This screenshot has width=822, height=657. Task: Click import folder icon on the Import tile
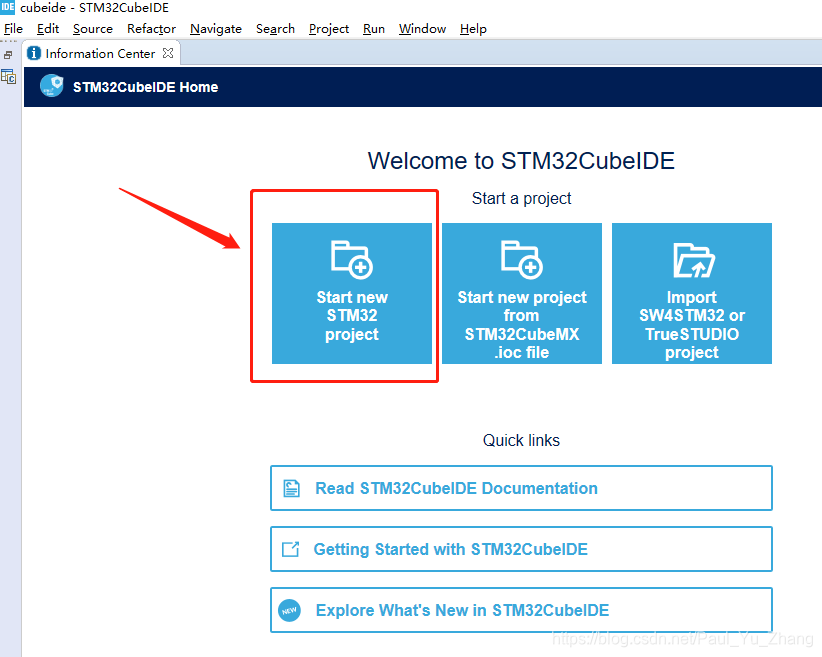(694, 260)
